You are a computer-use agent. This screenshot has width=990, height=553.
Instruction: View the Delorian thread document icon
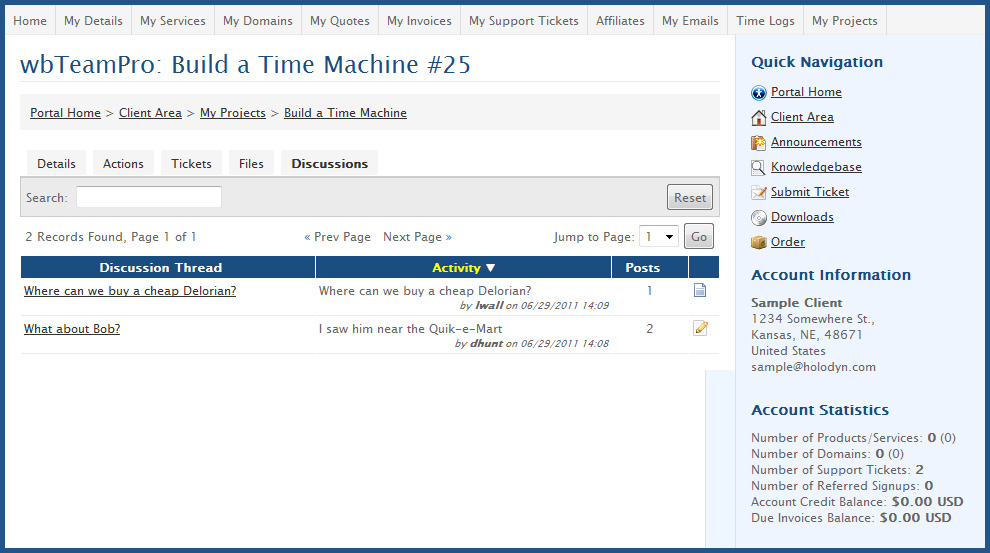point(700,291)
